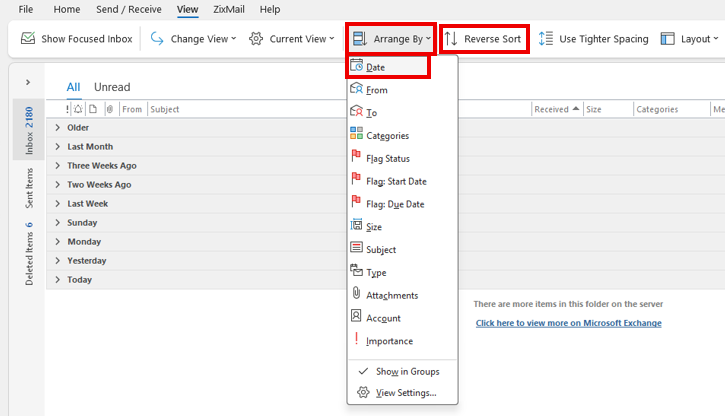Screen dimensions: 725x416
Task: Expand the Last Week group
Action: 57,203
